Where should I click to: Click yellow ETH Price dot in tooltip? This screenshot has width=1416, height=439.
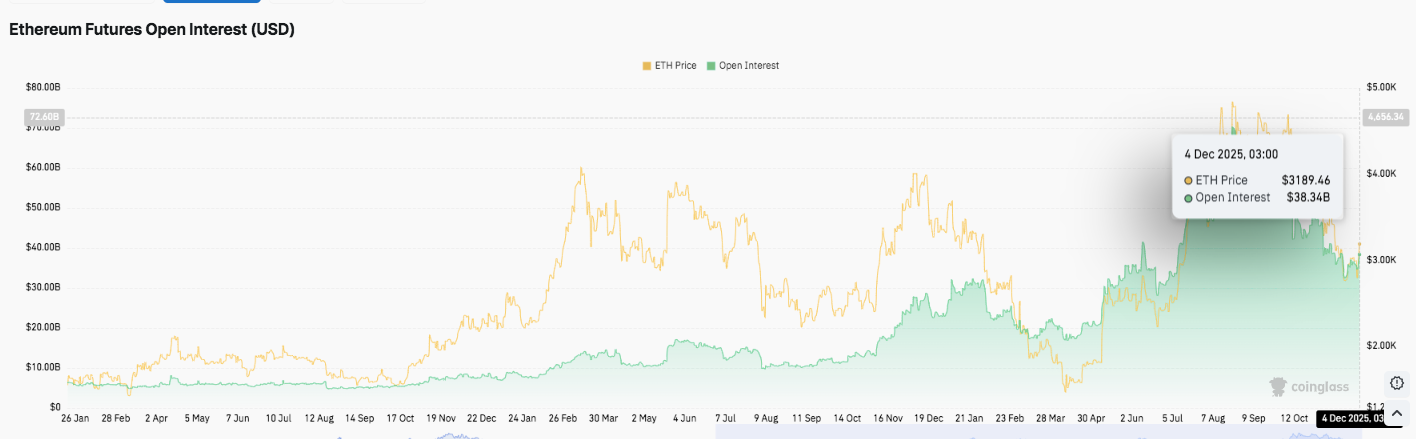point(1188,180)
